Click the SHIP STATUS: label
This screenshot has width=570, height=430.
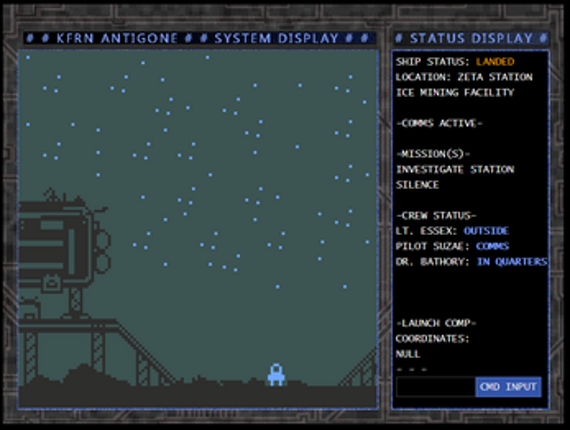(433, 62)
